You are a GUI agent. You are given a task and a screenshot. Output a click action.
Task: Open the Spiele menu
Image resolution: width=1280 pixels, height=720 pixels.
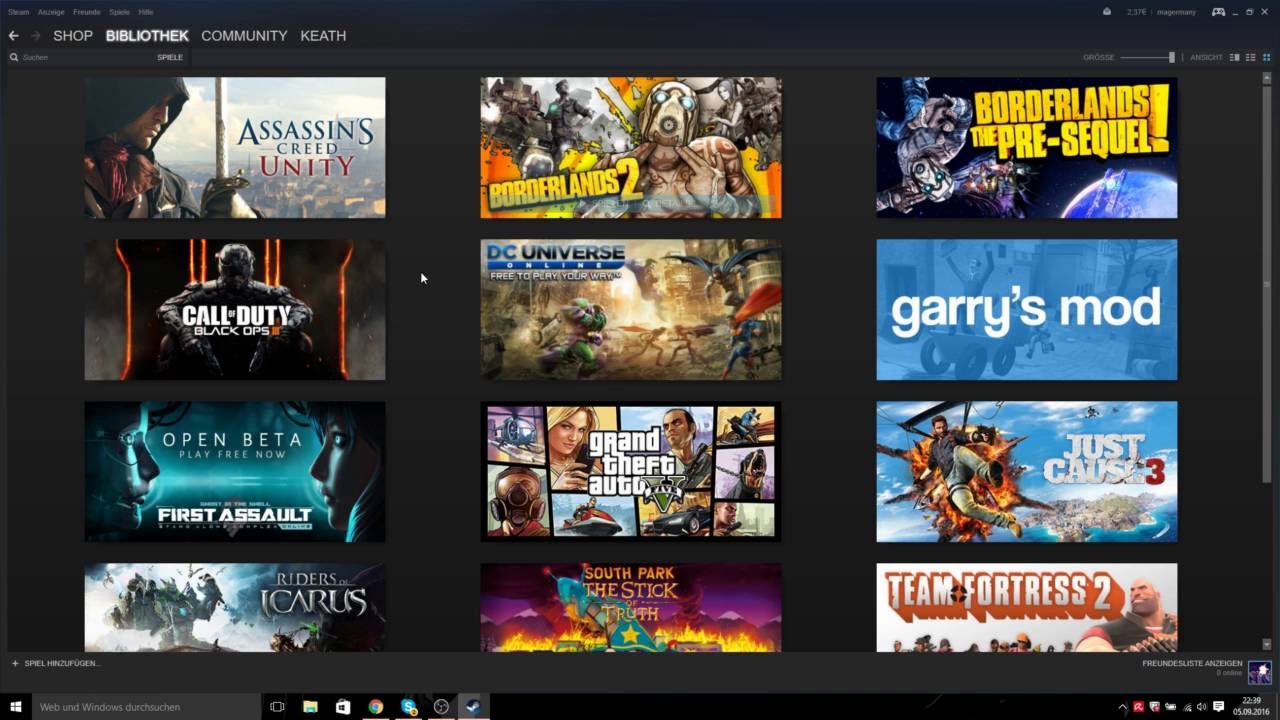(119, 12)
